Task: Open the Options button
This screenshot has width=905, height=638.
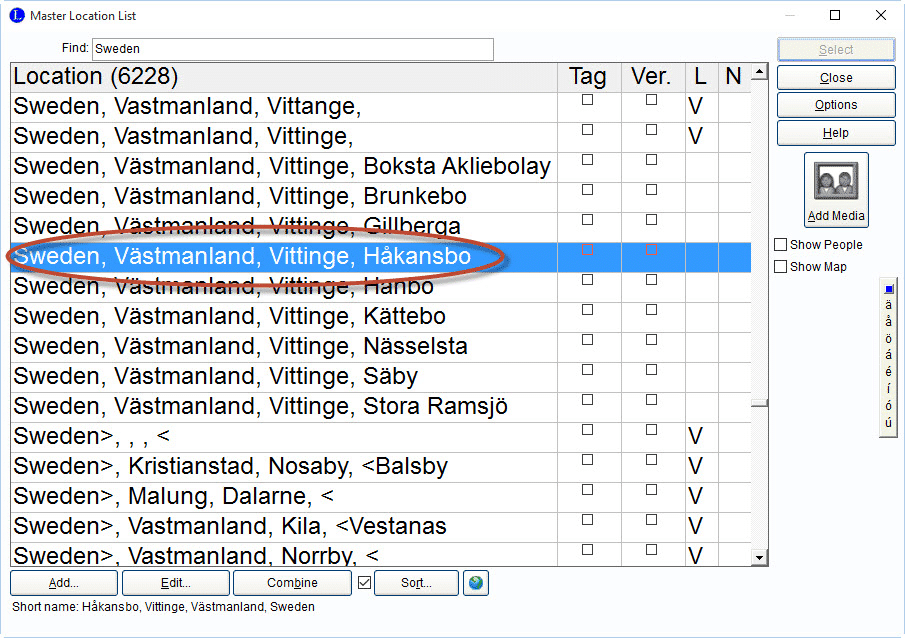Action: pyautogui.click(x=836, y=105)
